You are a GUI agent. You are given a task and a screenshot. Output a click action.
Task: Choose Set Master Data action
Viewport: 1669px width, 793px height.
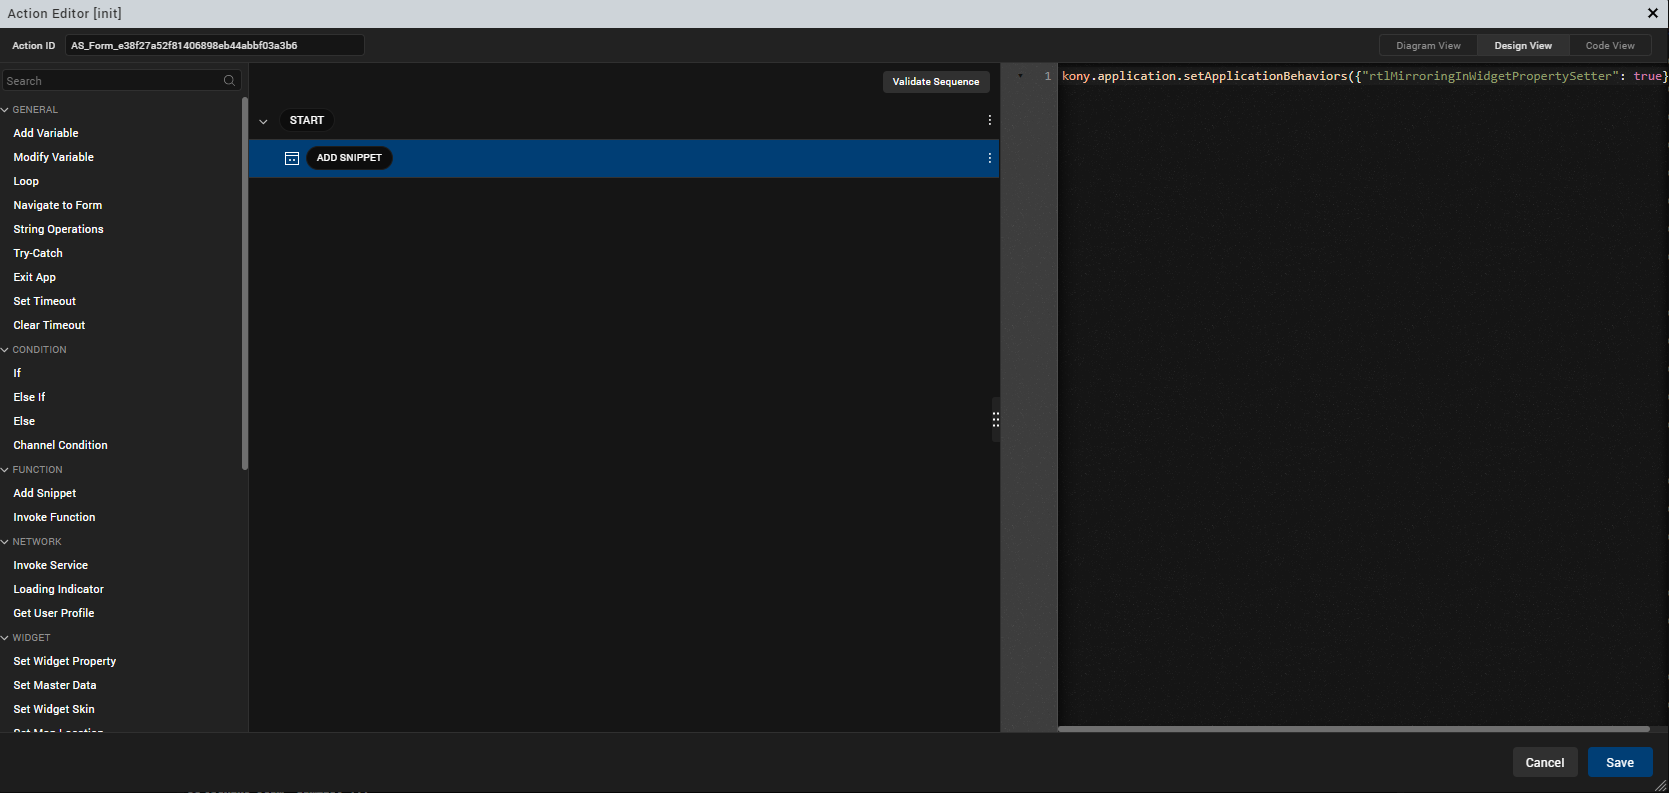tap(55, 685)
